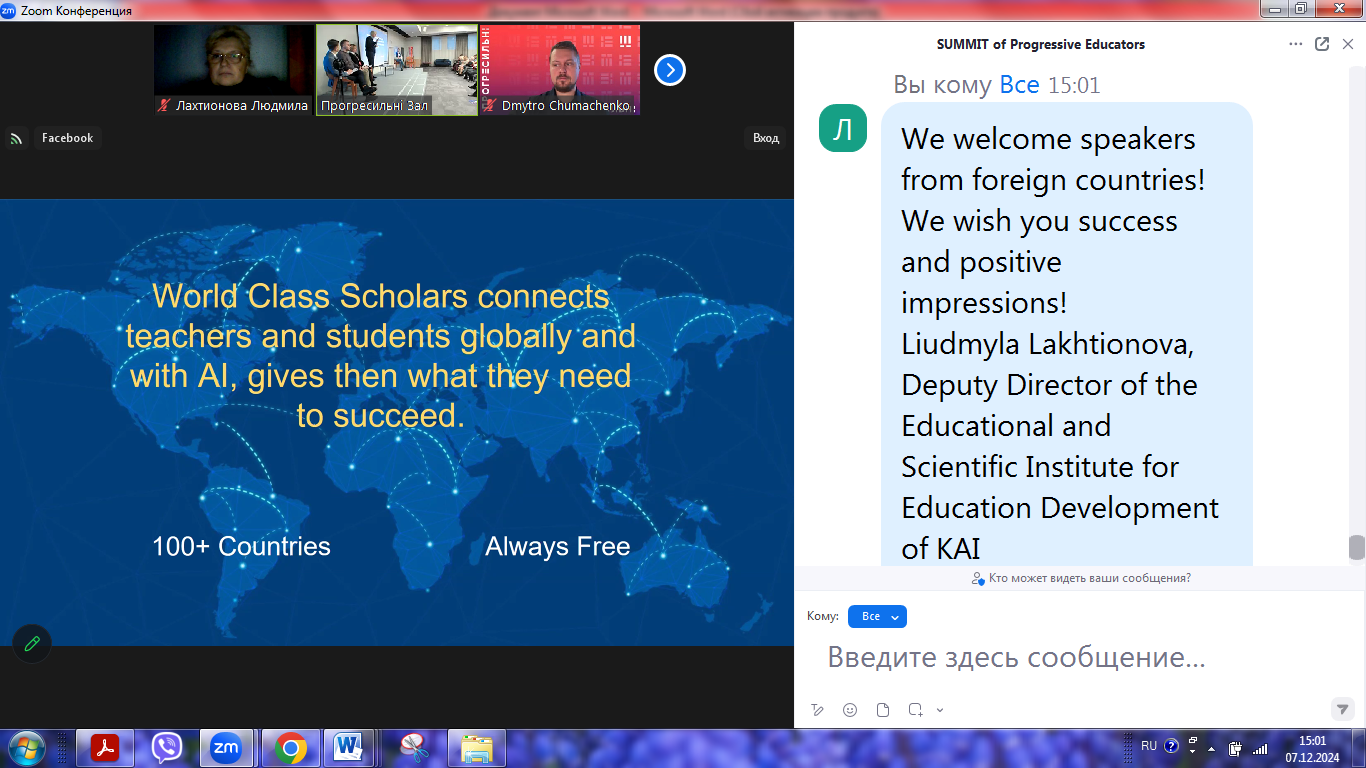The height and width of the screenshot is (768, 1366).
Task: Select the Прогресильні Зал video thumbnail
Action: (x=397, y=70)
